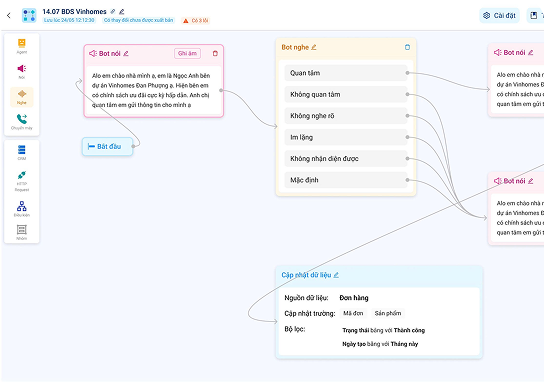Click the Im lặng connector dot

pyautogui.click(x=407, y=137)
